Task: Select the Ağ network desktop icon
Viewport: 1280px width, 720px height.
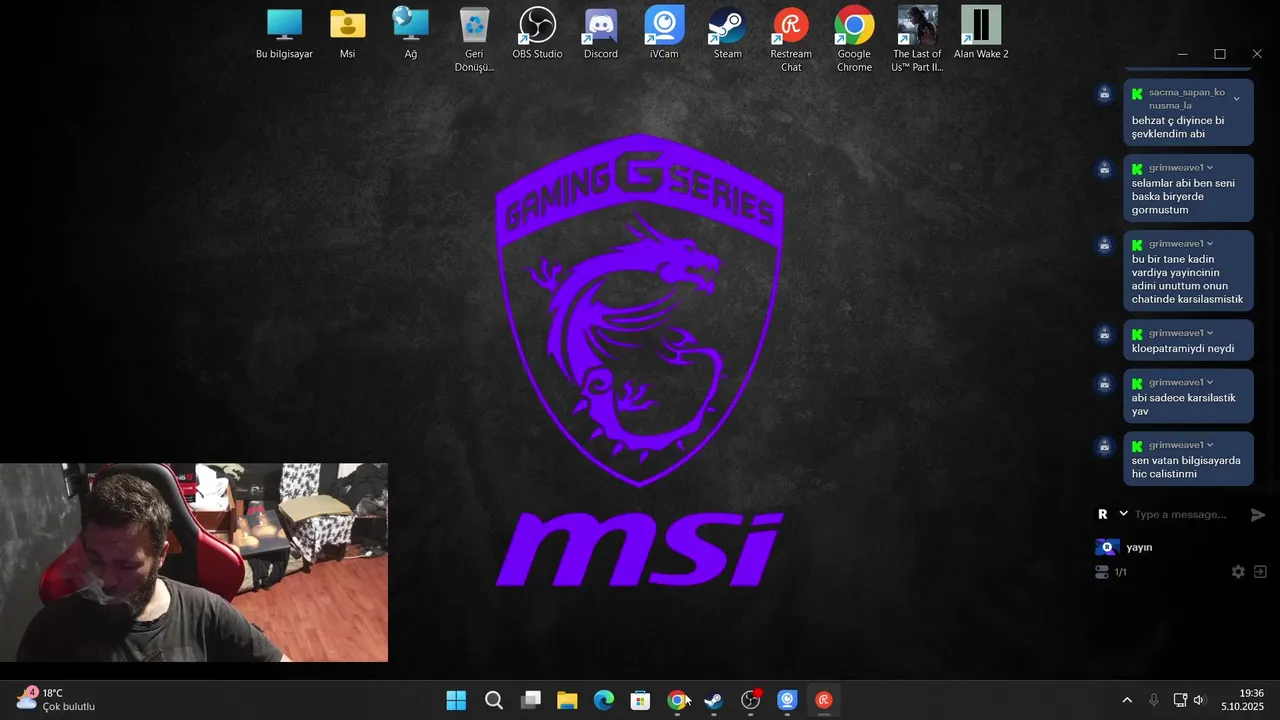Action: (x=410, y=33)
